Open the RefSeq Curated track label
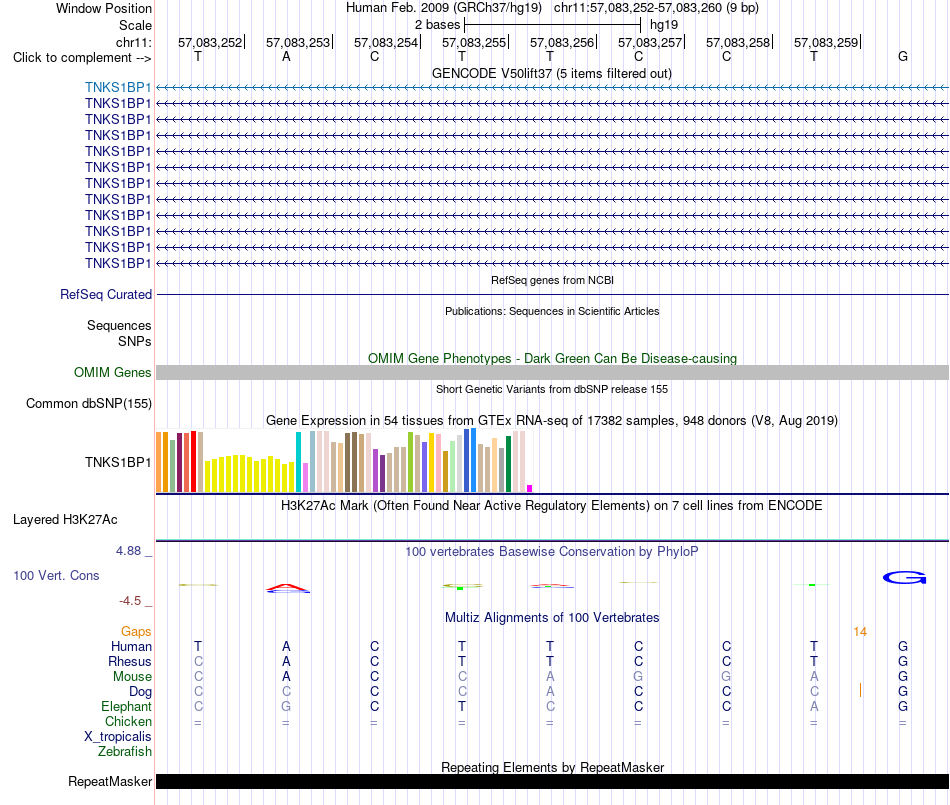This screenshot has width=950, height=805. [106, 294]
